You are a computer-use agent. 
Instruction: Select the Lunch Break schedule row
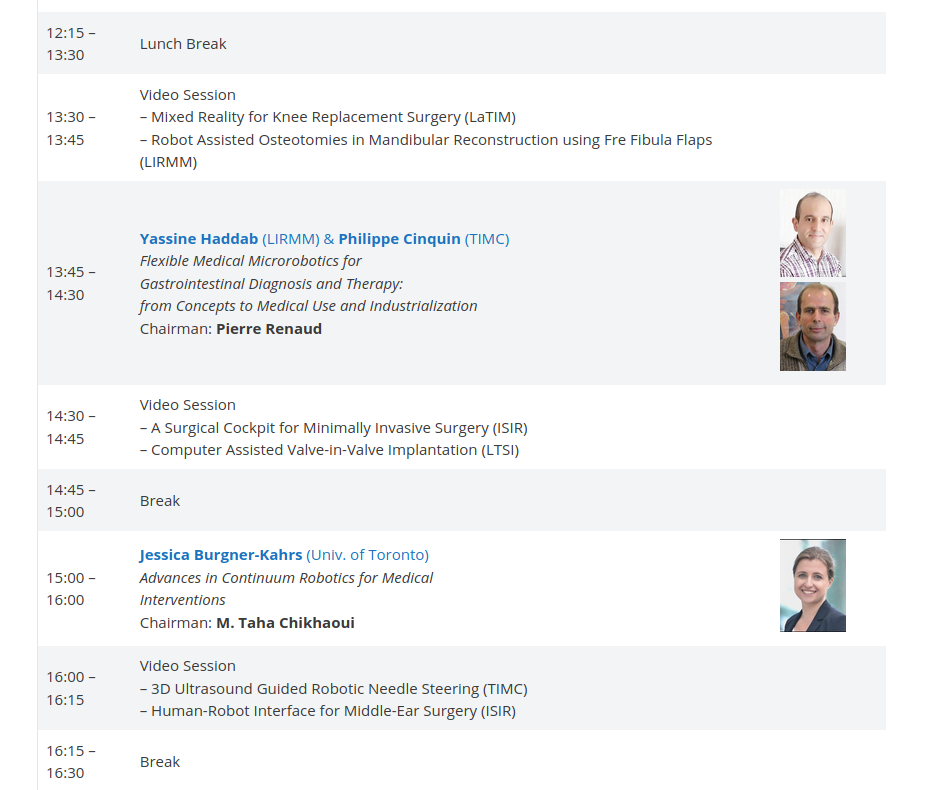(x=461, y=43)
